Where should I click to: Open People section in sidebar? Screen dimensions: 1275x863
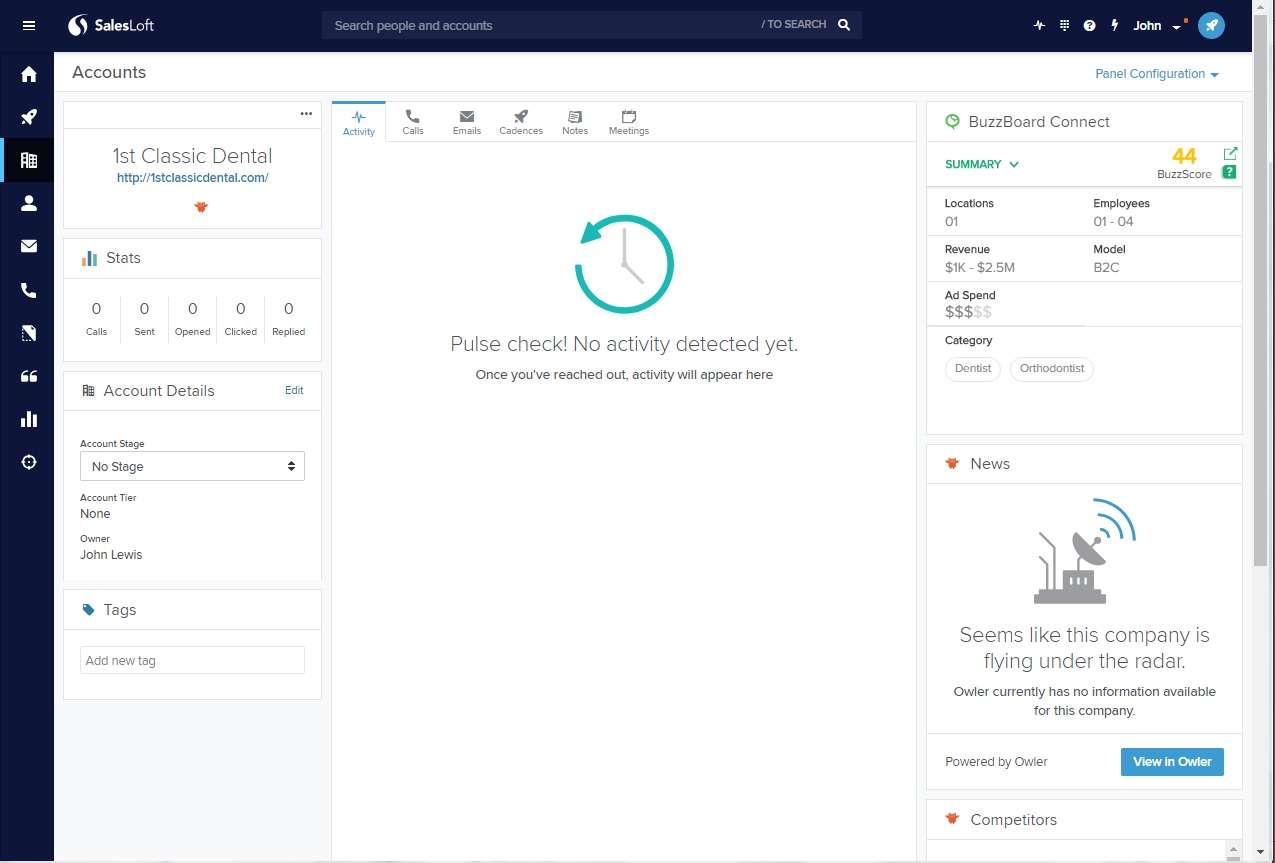point(29,204)
